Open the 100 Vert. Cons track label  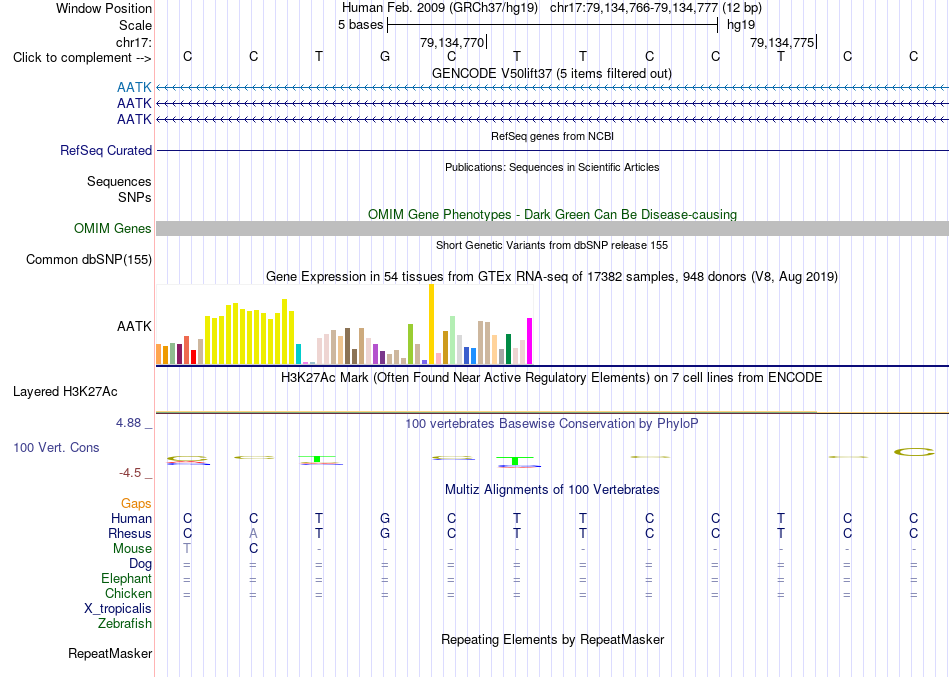click(x=56, y=447)
